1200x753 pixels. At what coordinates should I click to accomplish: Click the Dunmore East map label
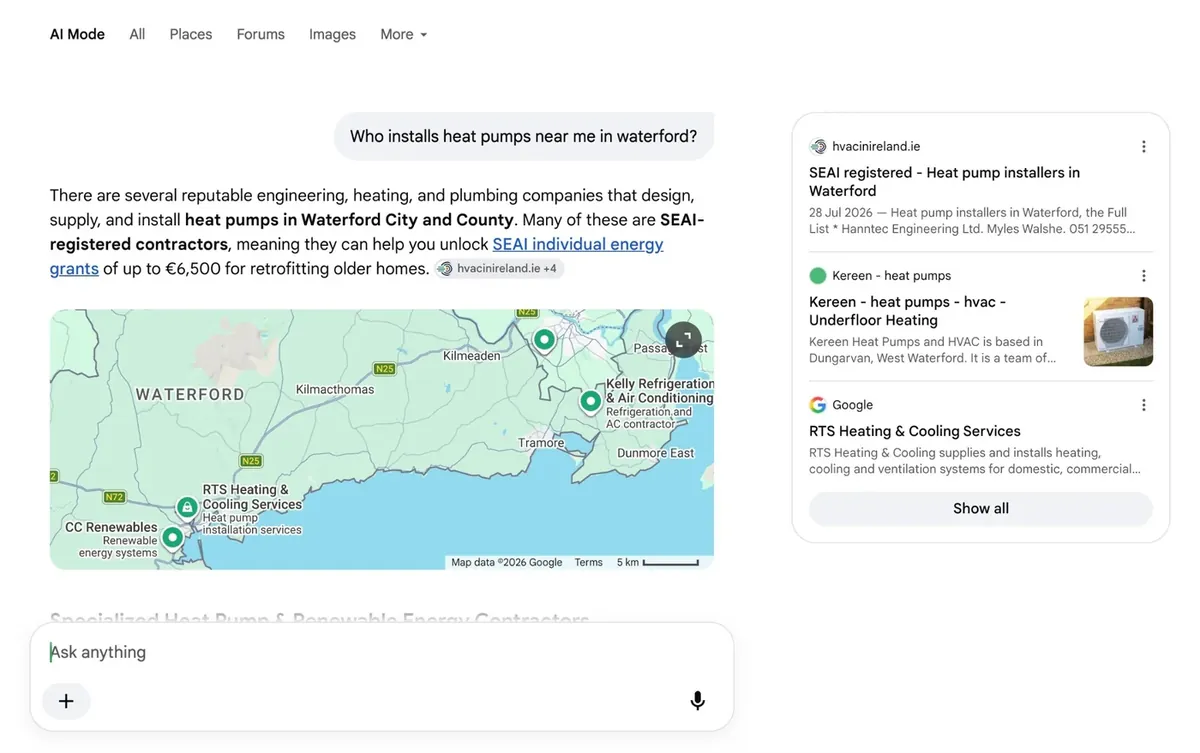point(656,453)
